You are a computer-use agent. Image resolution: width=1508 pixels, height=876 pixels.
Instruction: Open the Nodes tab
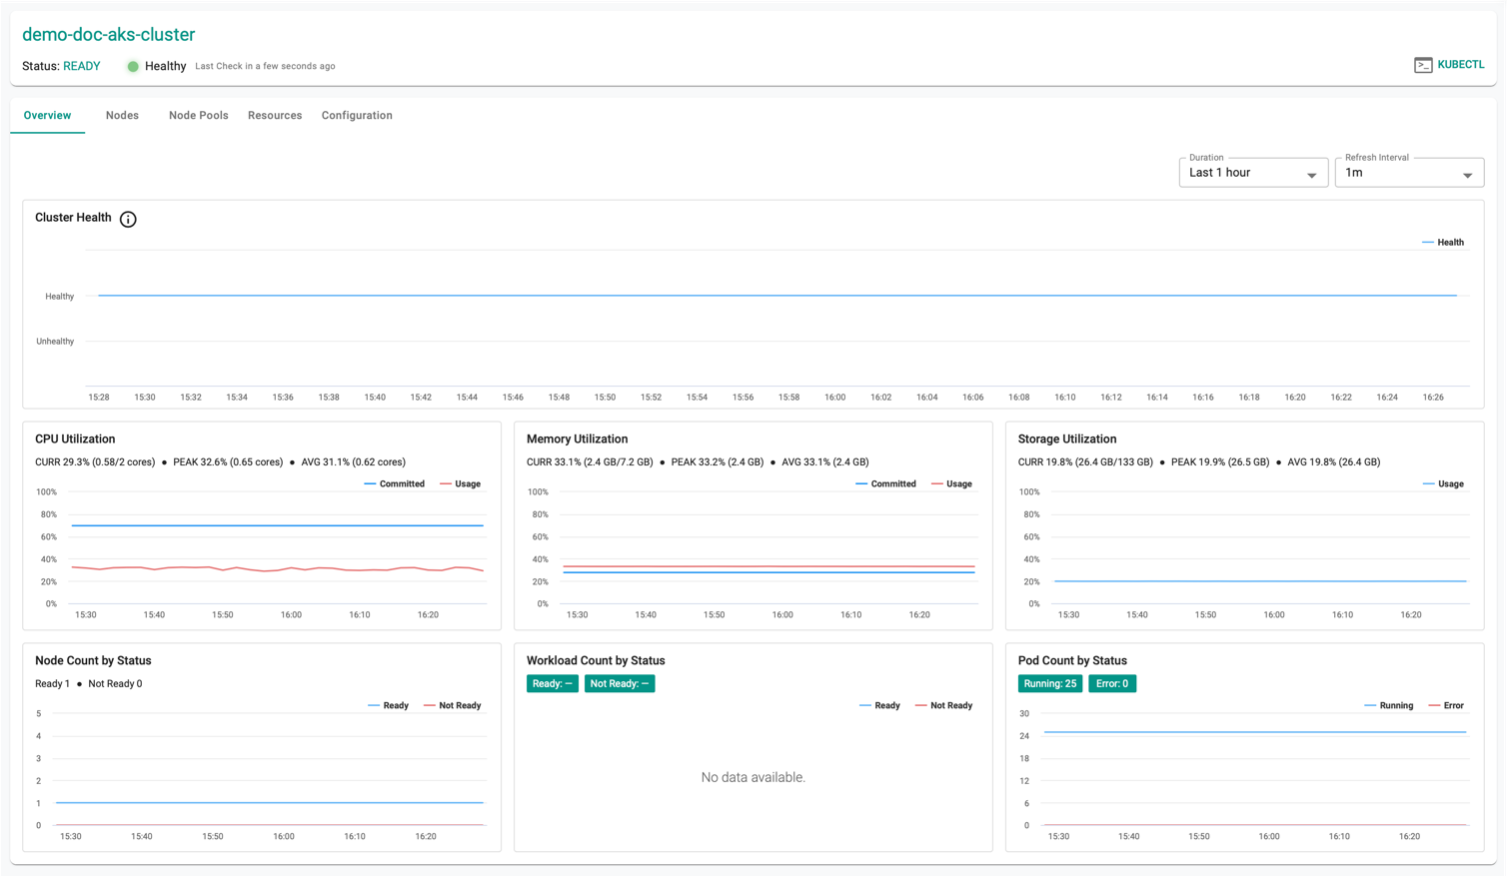[122, 115]
